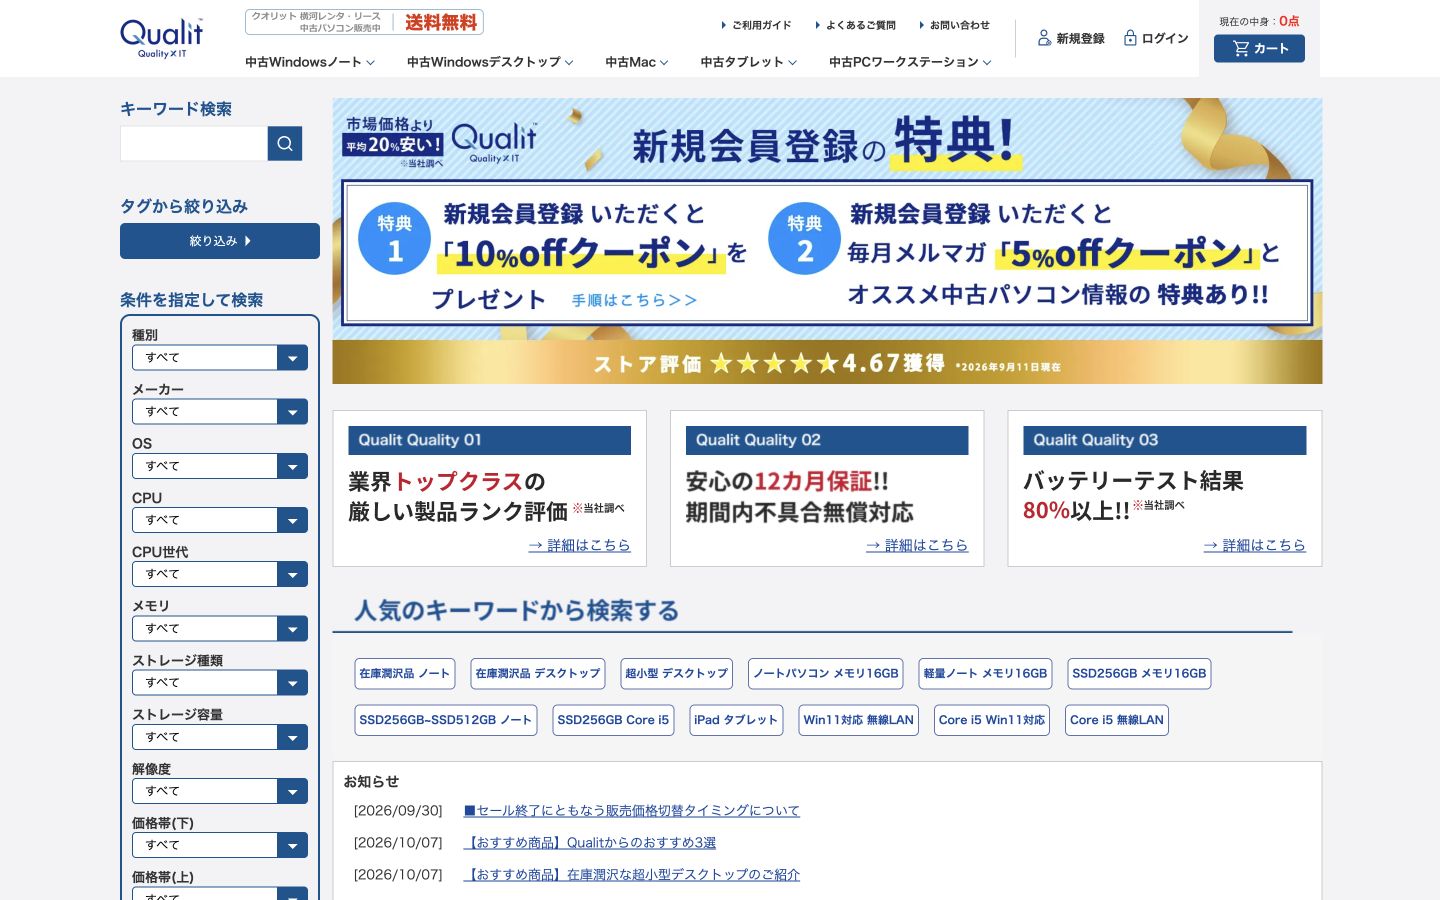This screenshot has width=1440, height=900.
Task: Open ご利用ガイド link
Action: (756, 25)
